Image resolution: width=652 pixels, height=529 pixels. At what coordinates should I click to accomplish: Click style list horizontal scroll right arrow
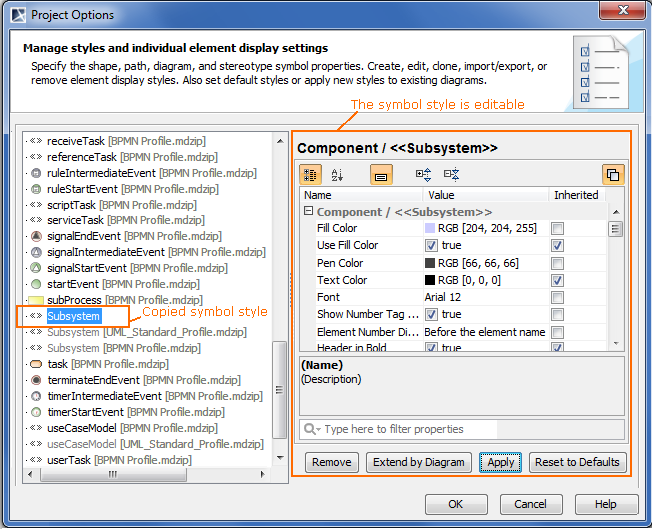pos(262,474)
